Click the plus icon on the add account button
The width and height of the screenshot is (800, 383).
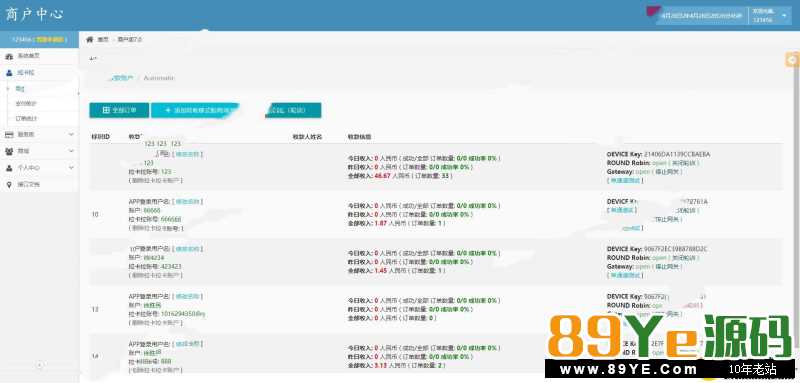click(168, 110)
